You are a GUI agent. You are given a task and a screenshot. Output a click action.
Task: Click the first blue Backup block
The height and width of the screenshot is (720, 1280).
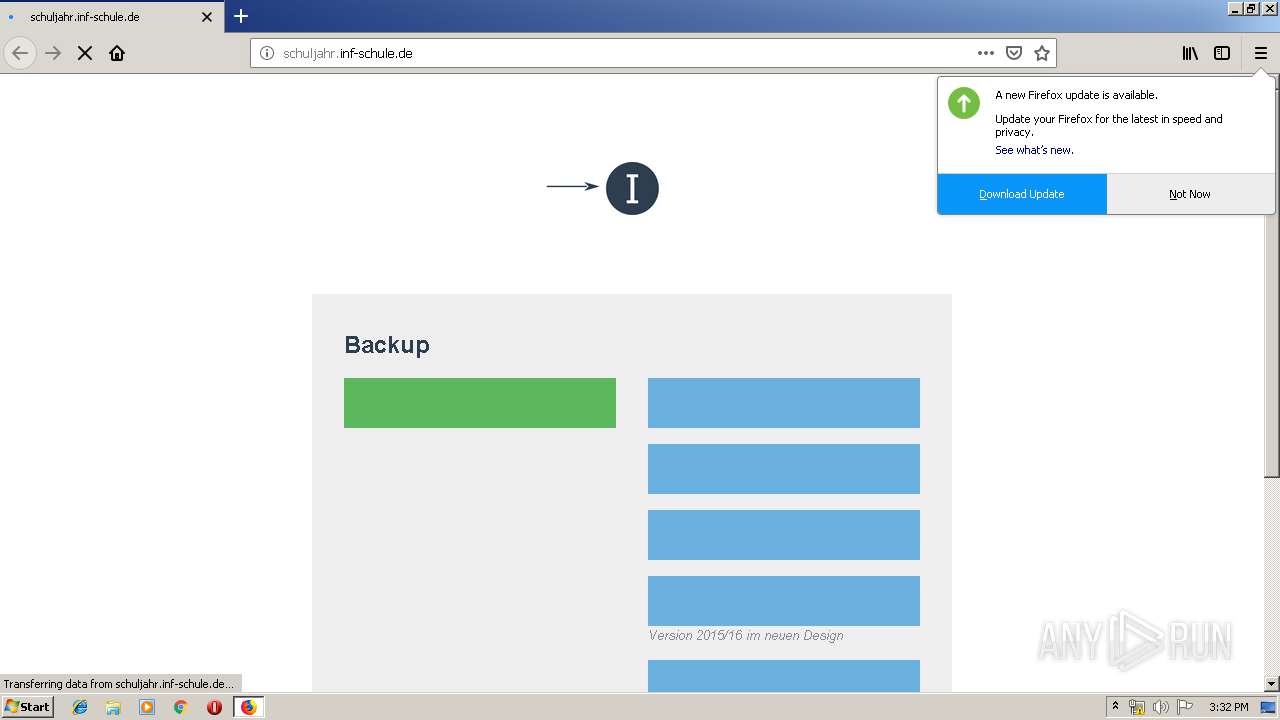(x=784, y=403)
